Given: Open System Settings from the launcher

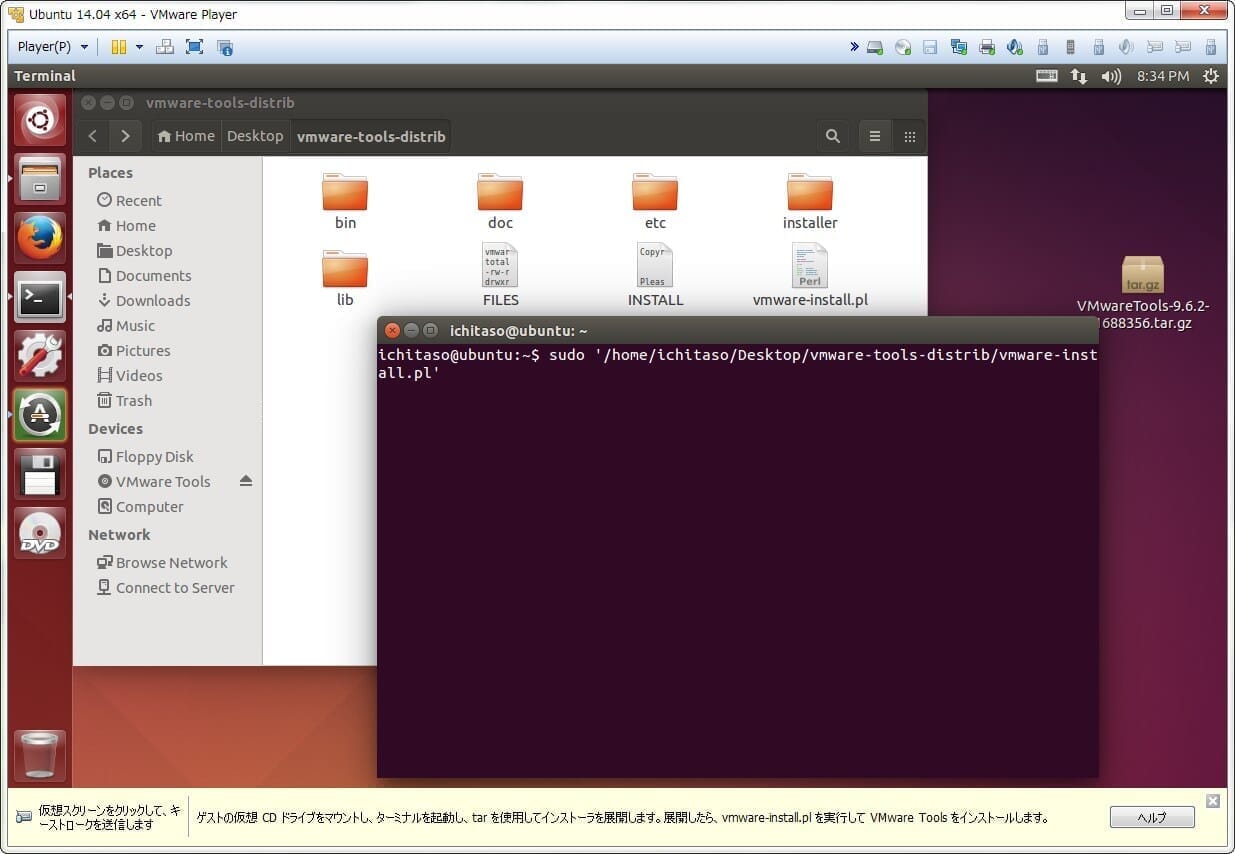Looking at the screenshot, I should [40, 356].
